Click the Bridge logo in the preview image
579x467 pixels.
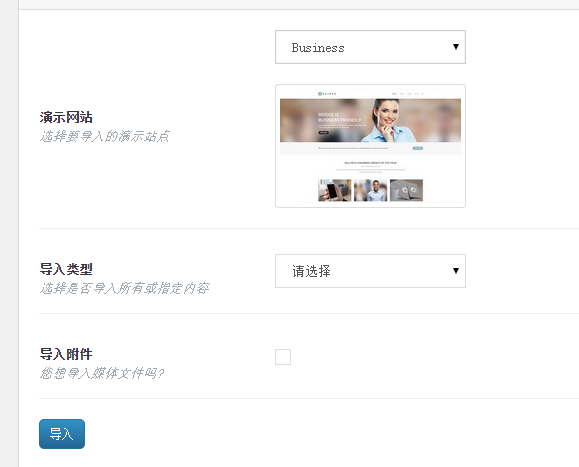(327, 94)
